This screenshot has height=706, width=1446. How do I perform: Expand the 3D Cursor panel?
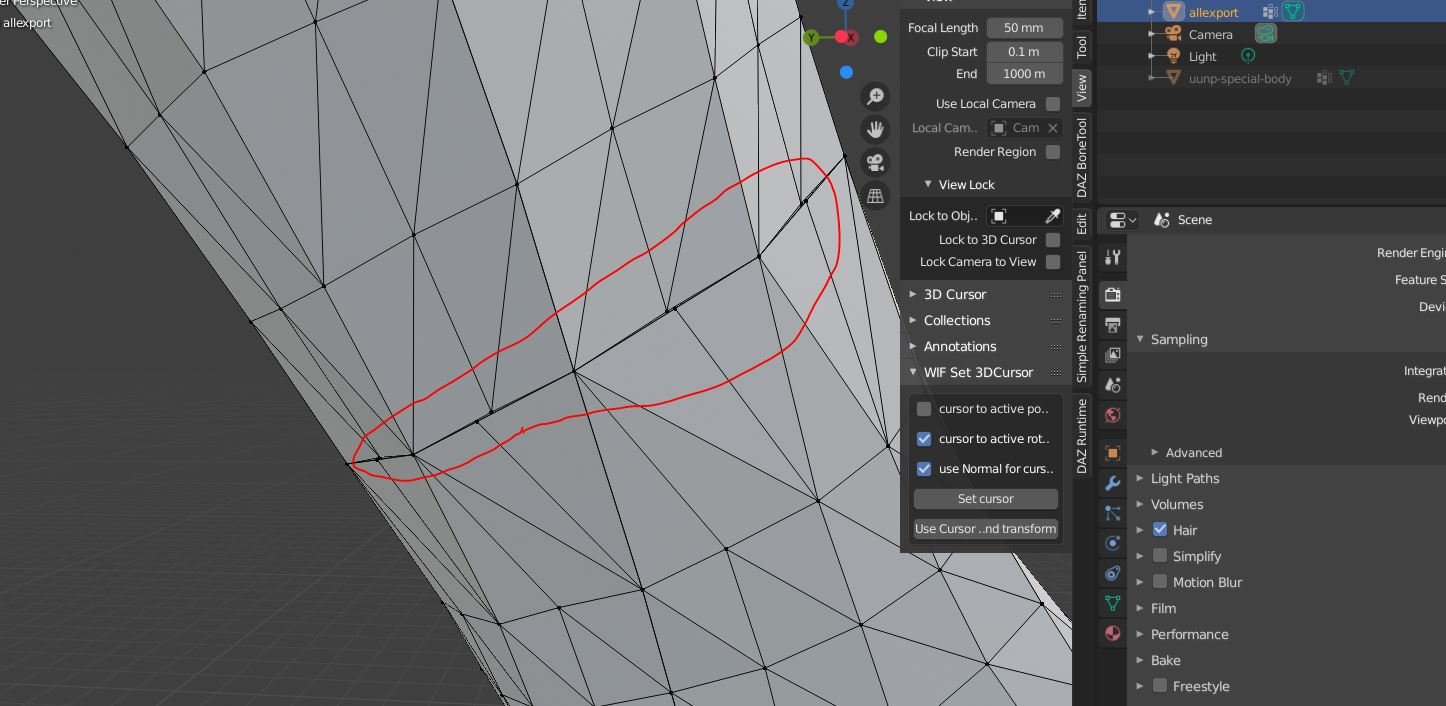pos(913,294)
